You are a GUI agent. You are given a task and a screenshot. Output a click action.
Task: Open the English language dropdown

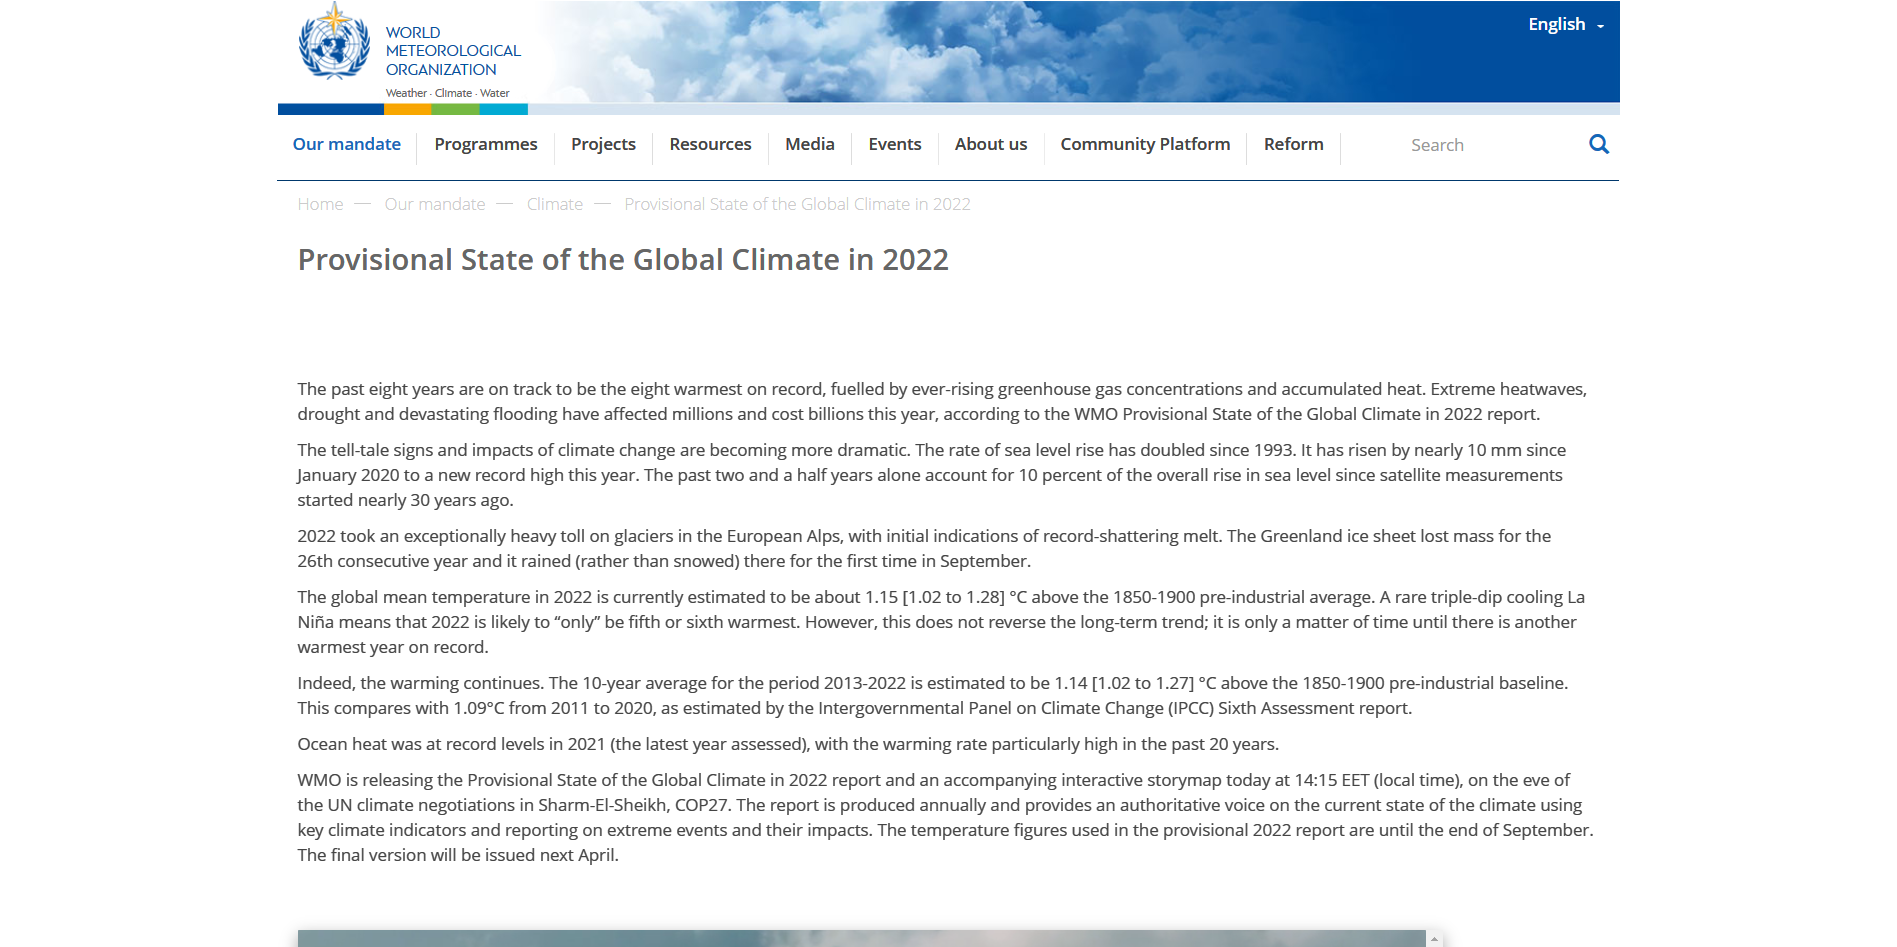point(1566,24)
